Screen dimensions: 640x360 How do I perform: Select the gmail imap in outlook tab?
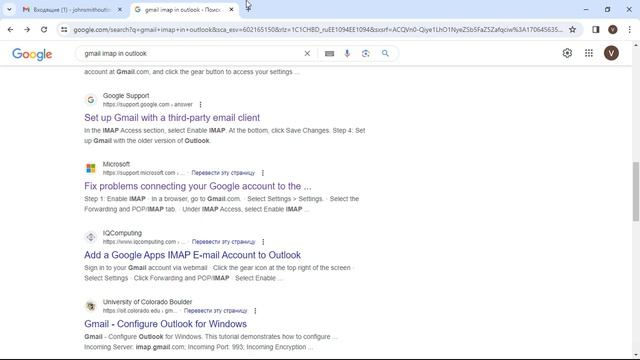(x=184, y=9)
